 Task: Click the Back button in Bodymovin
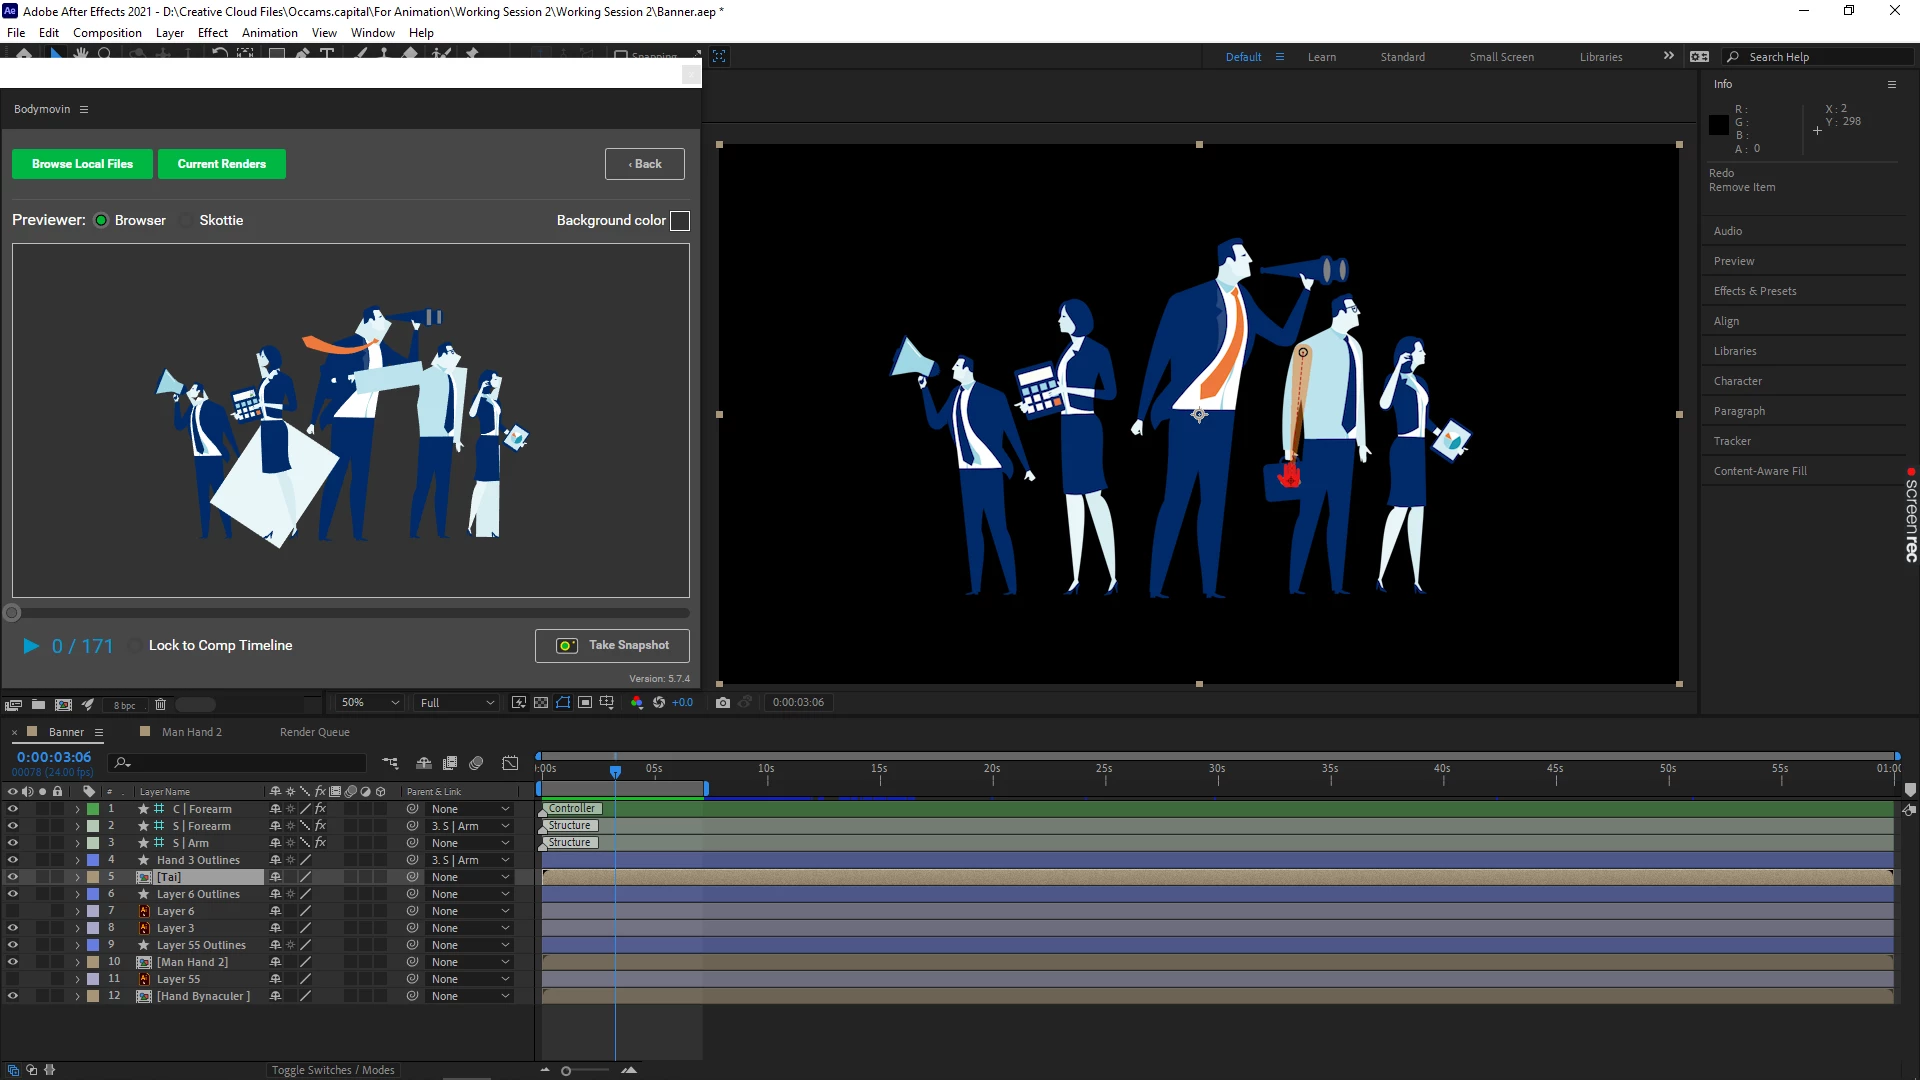point(644,164)
